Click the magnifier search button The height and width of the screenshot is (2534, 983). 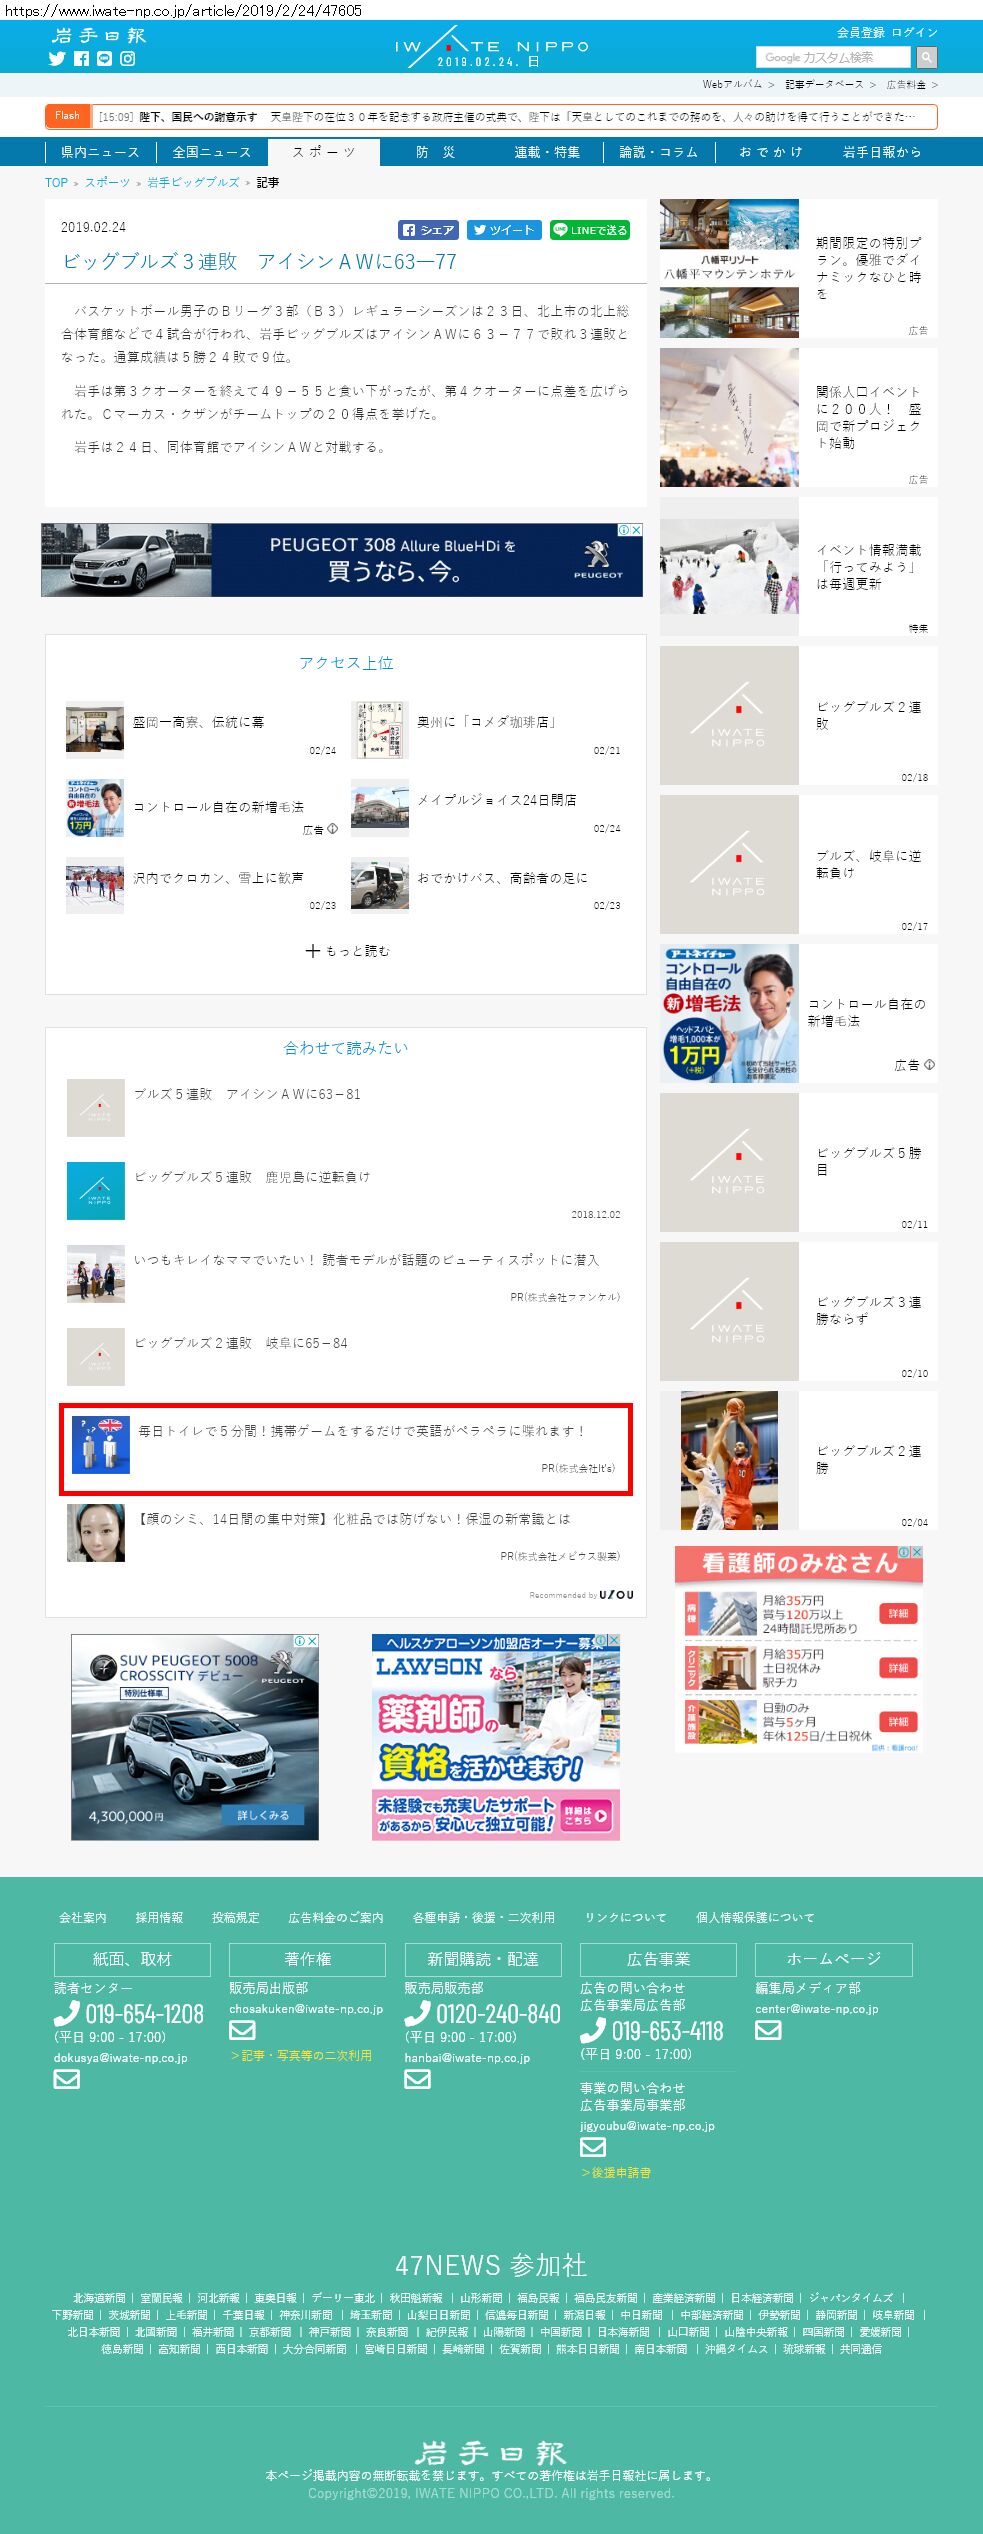tap(927, 58)
